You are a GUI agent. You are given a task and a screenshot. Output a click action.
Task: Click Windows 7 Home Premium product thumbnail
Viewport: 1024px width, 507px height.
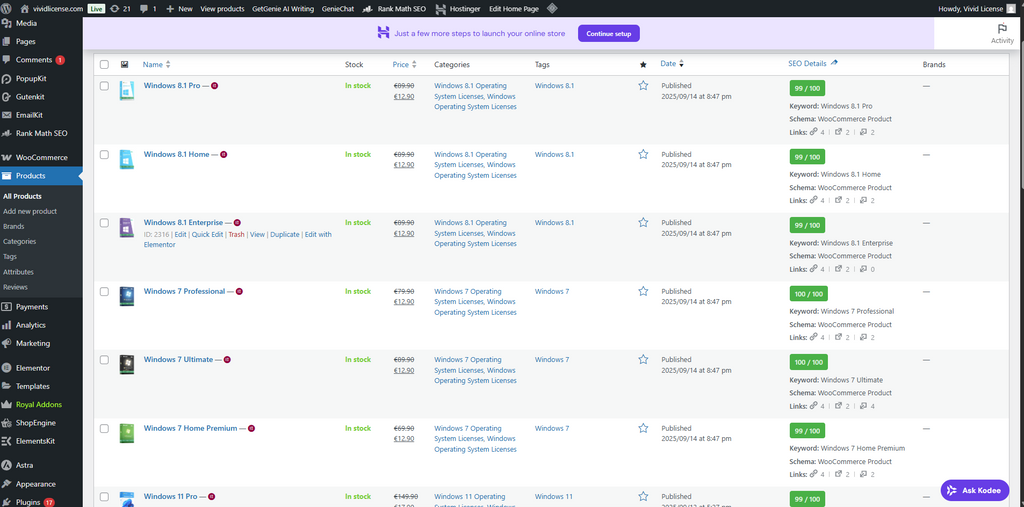[x=127, y=433]
